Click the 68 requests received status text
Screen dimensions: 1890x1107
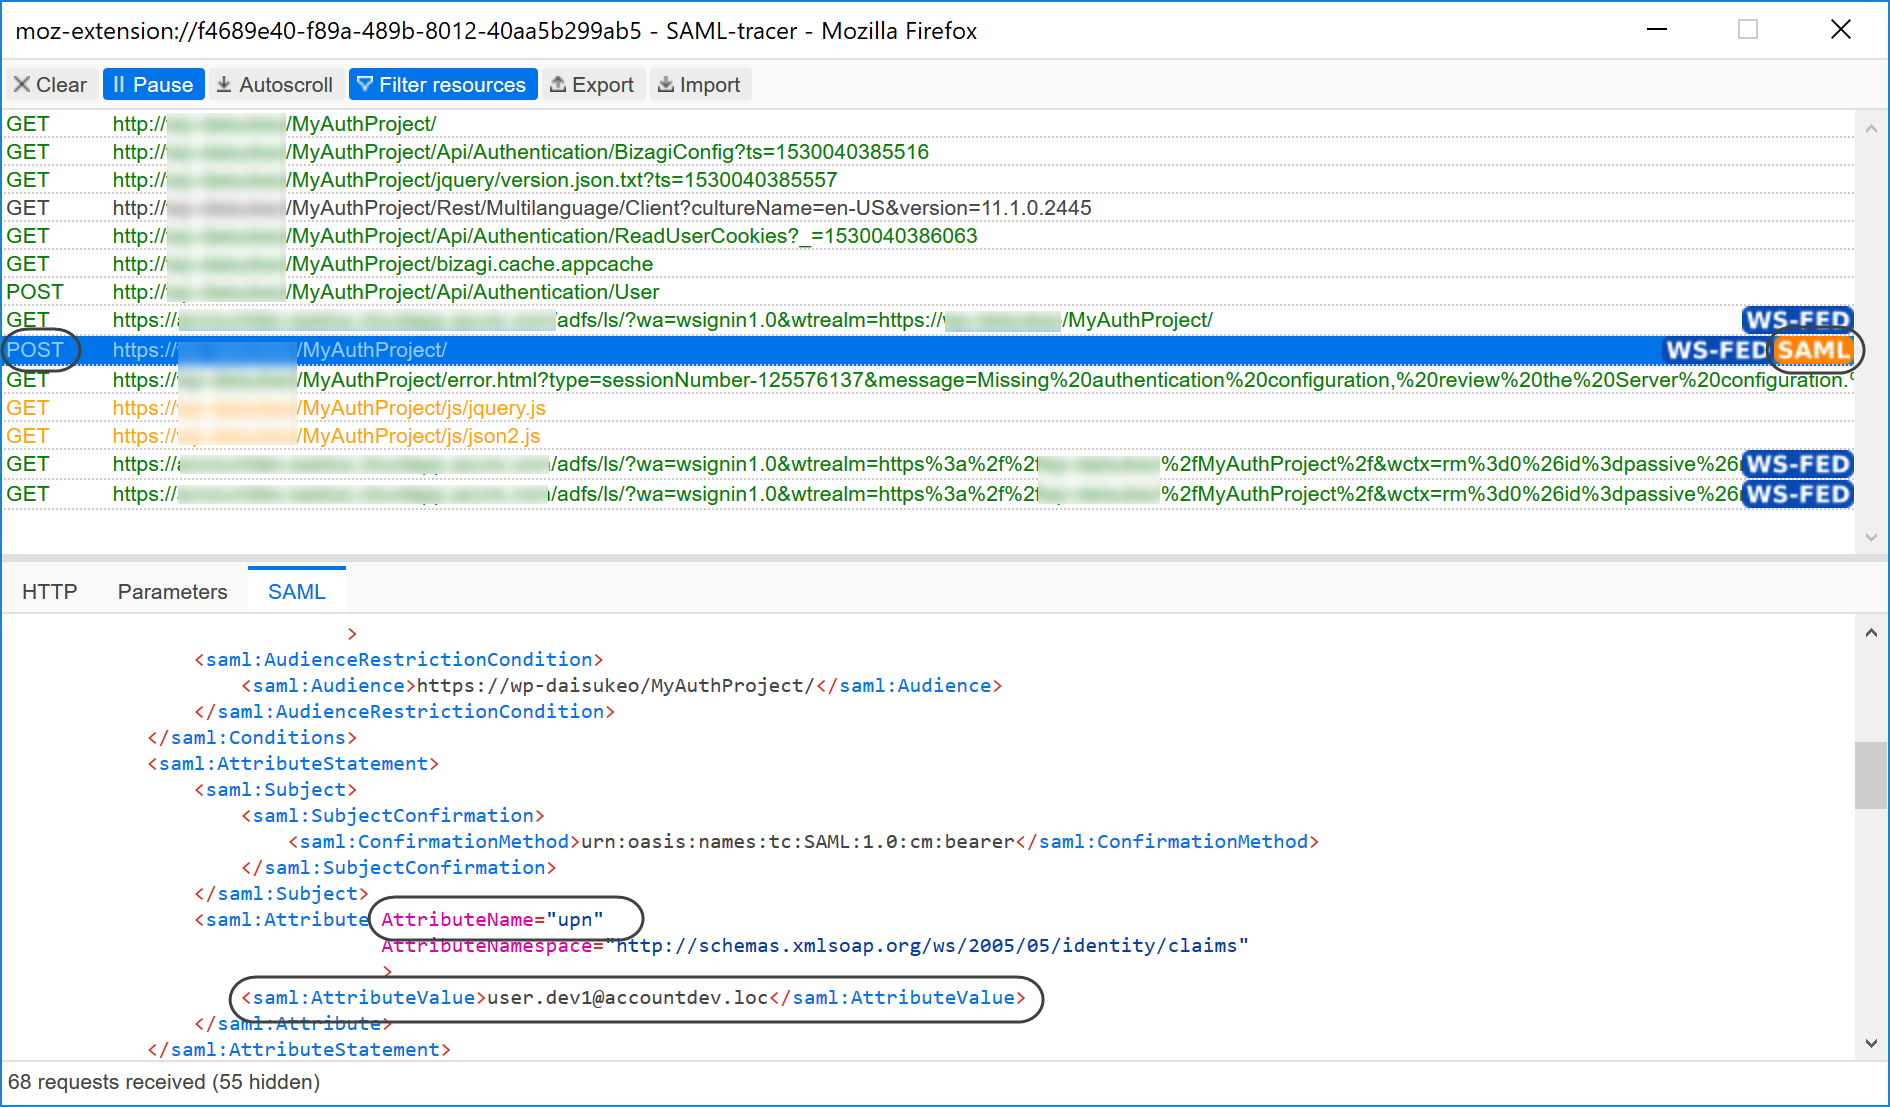point(164,1082)
